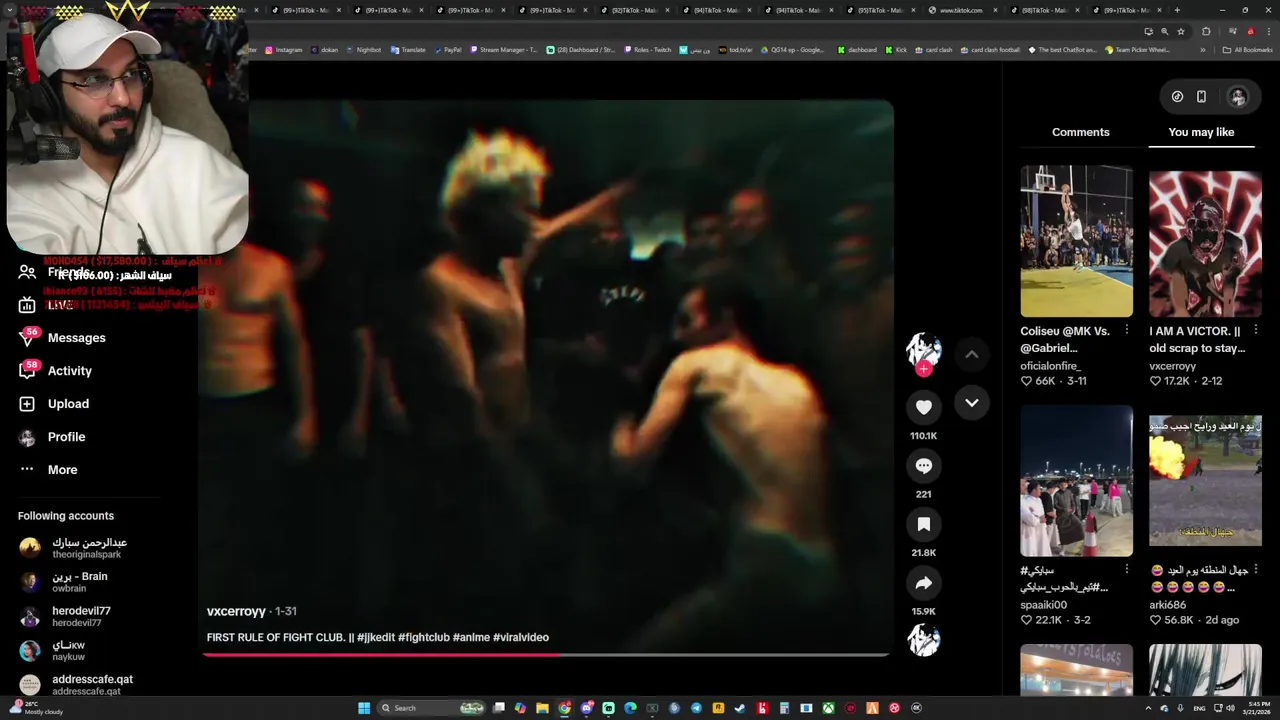Open options menu for Coliseu video card
This screenshot has height=720, width=1280.
(x=1127, y=330)
